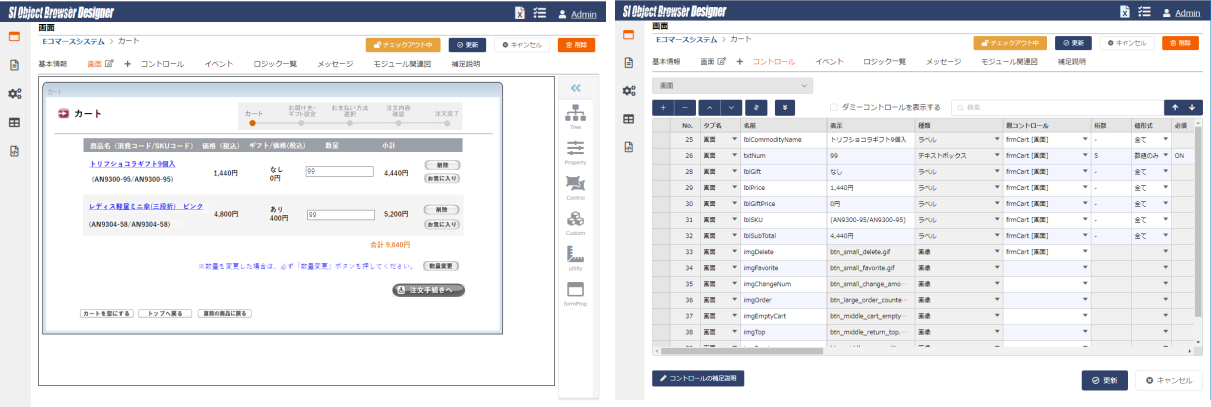Click the orange チェックアウト中 button on left
This screenshot has width=1211, height=407.
tap(403, 45)
